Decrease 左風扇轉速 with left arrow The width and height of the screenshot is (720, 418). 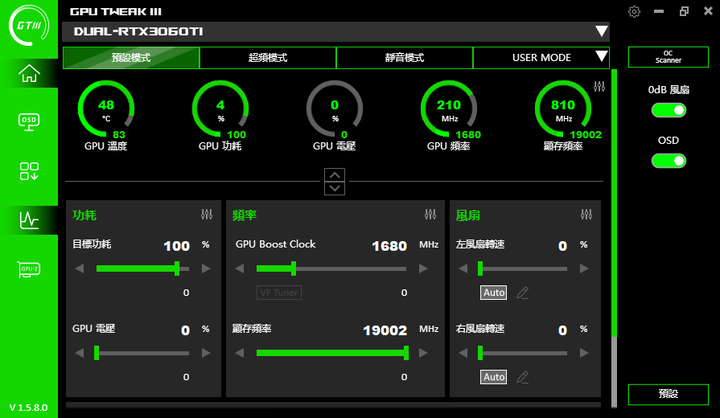pyautogui.click(x=463, y=268)
